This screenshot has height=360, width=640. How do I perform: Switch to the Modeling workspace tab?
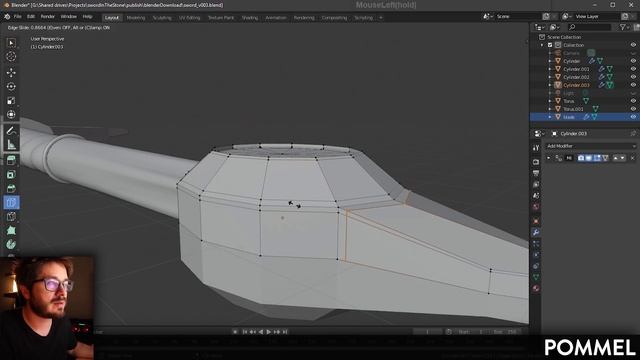pyautogui.click(x=136, y=18)
